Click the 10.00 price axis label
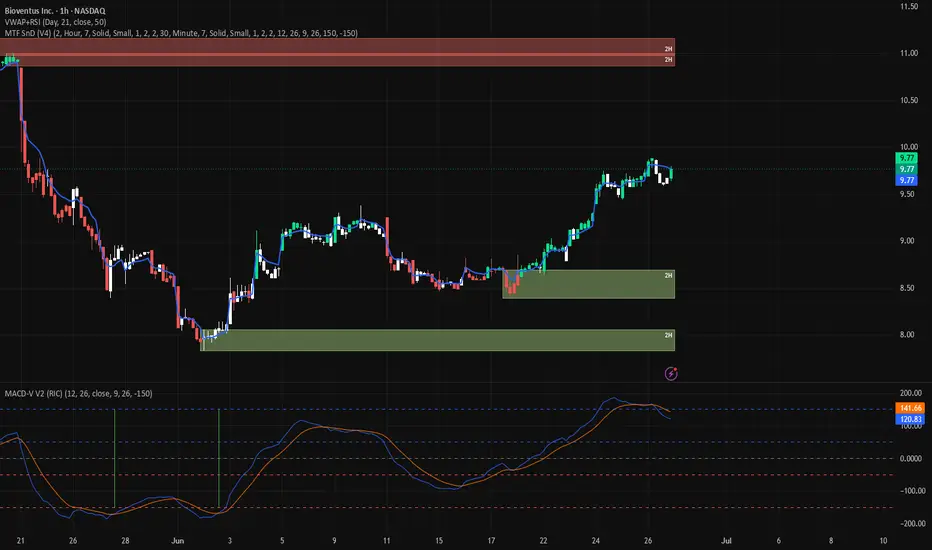Screen dimensions: 932x550 point(909,147)
